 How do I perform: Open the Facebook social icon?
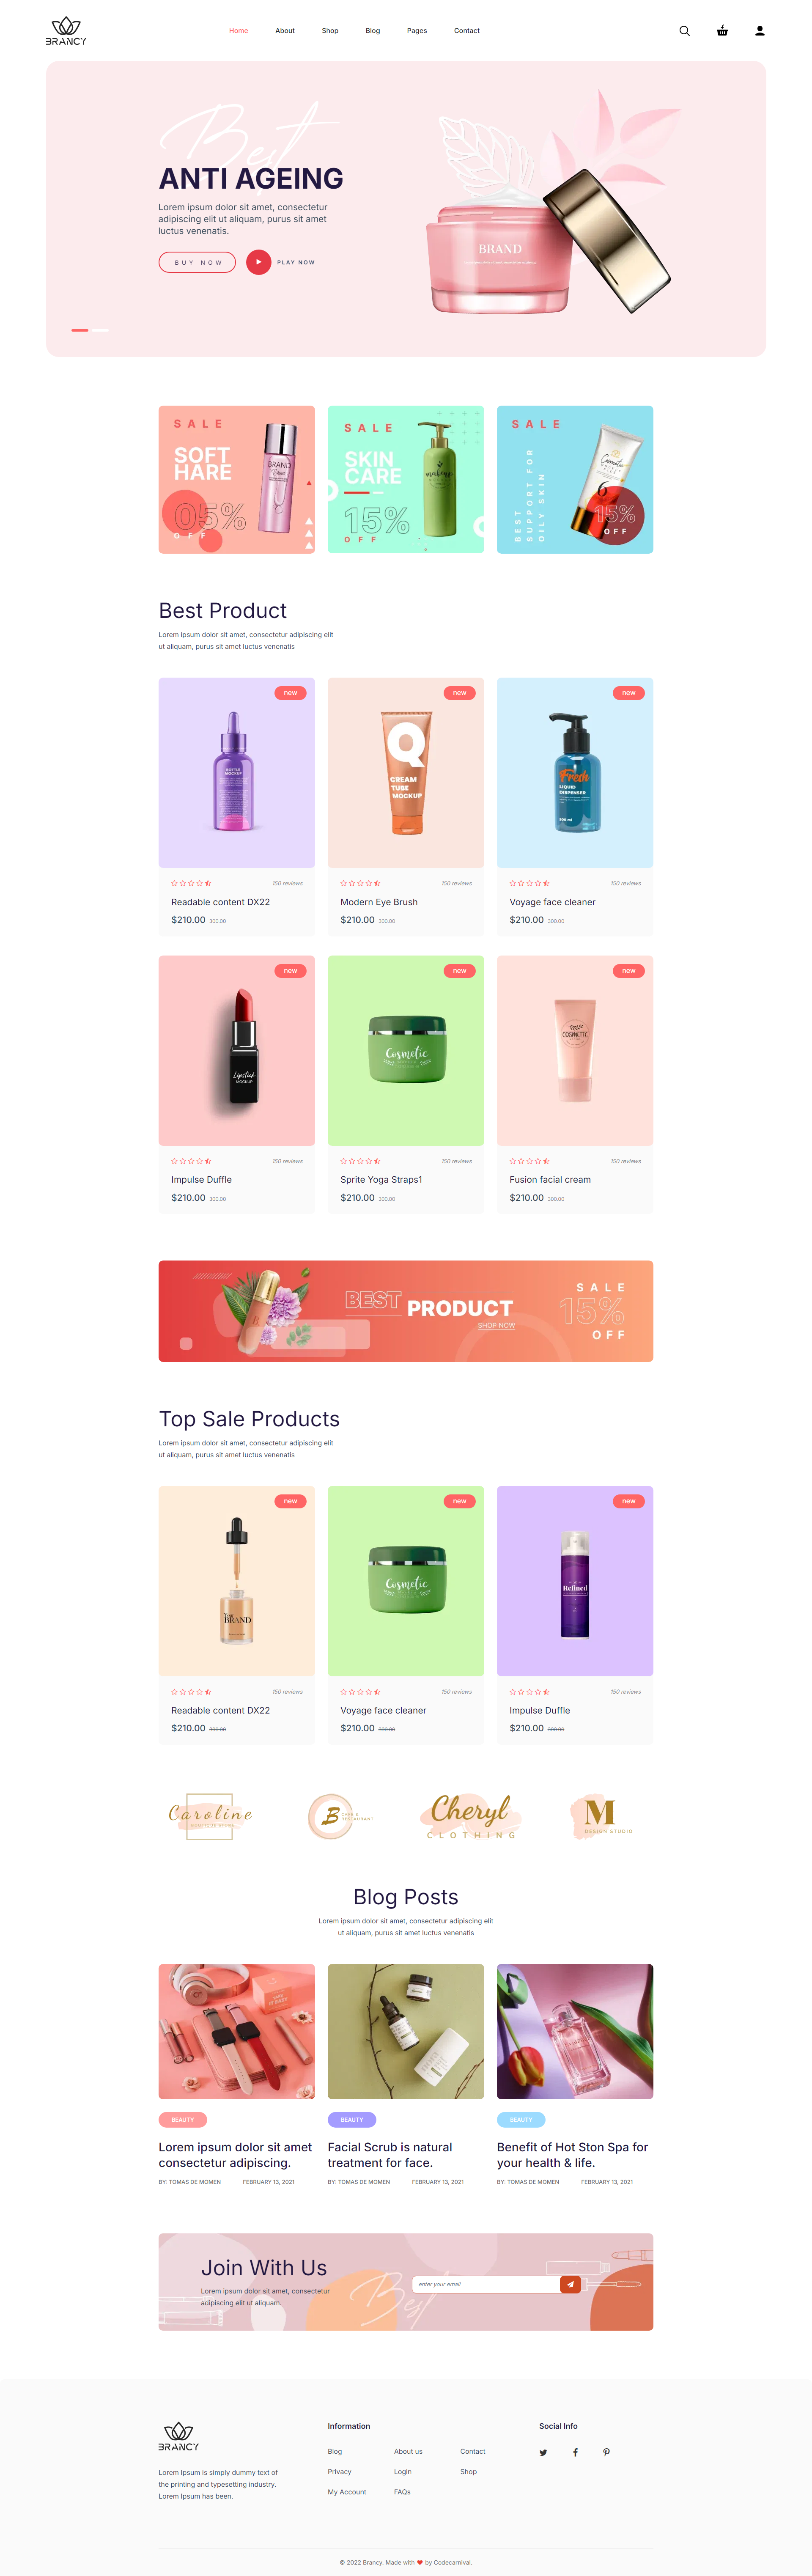coord(575,2452)
